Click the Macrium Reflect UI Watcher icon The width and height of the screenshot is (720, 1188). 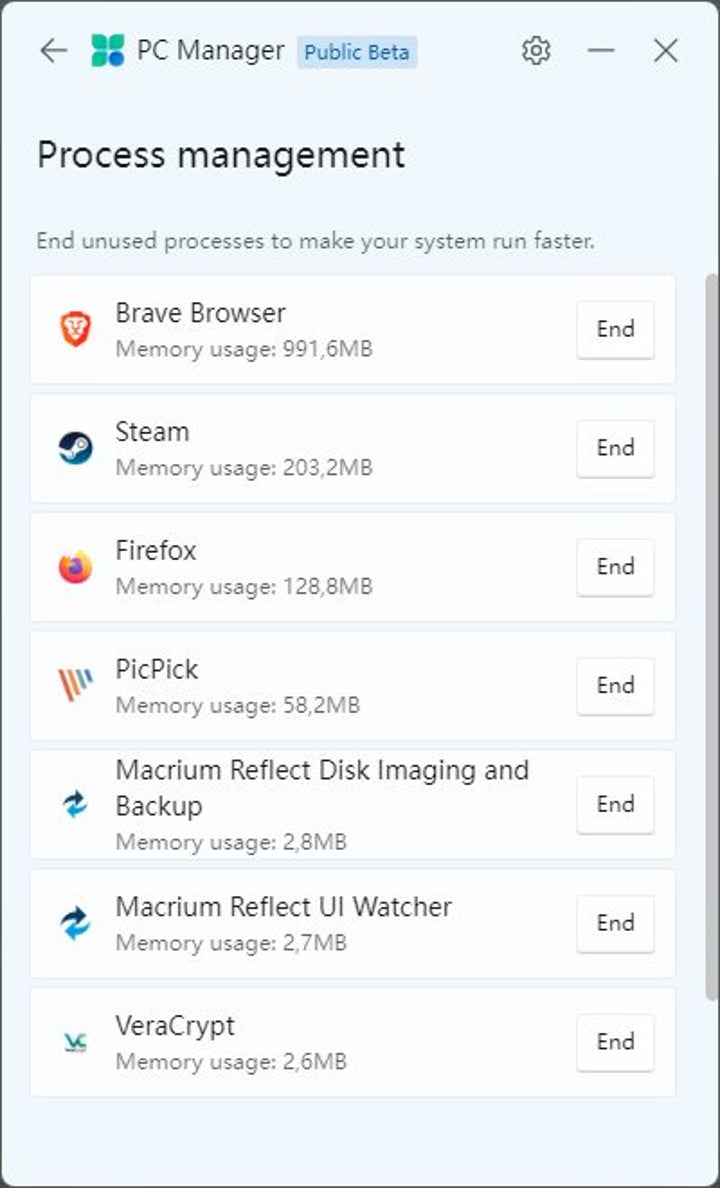[x=75, y=923]
